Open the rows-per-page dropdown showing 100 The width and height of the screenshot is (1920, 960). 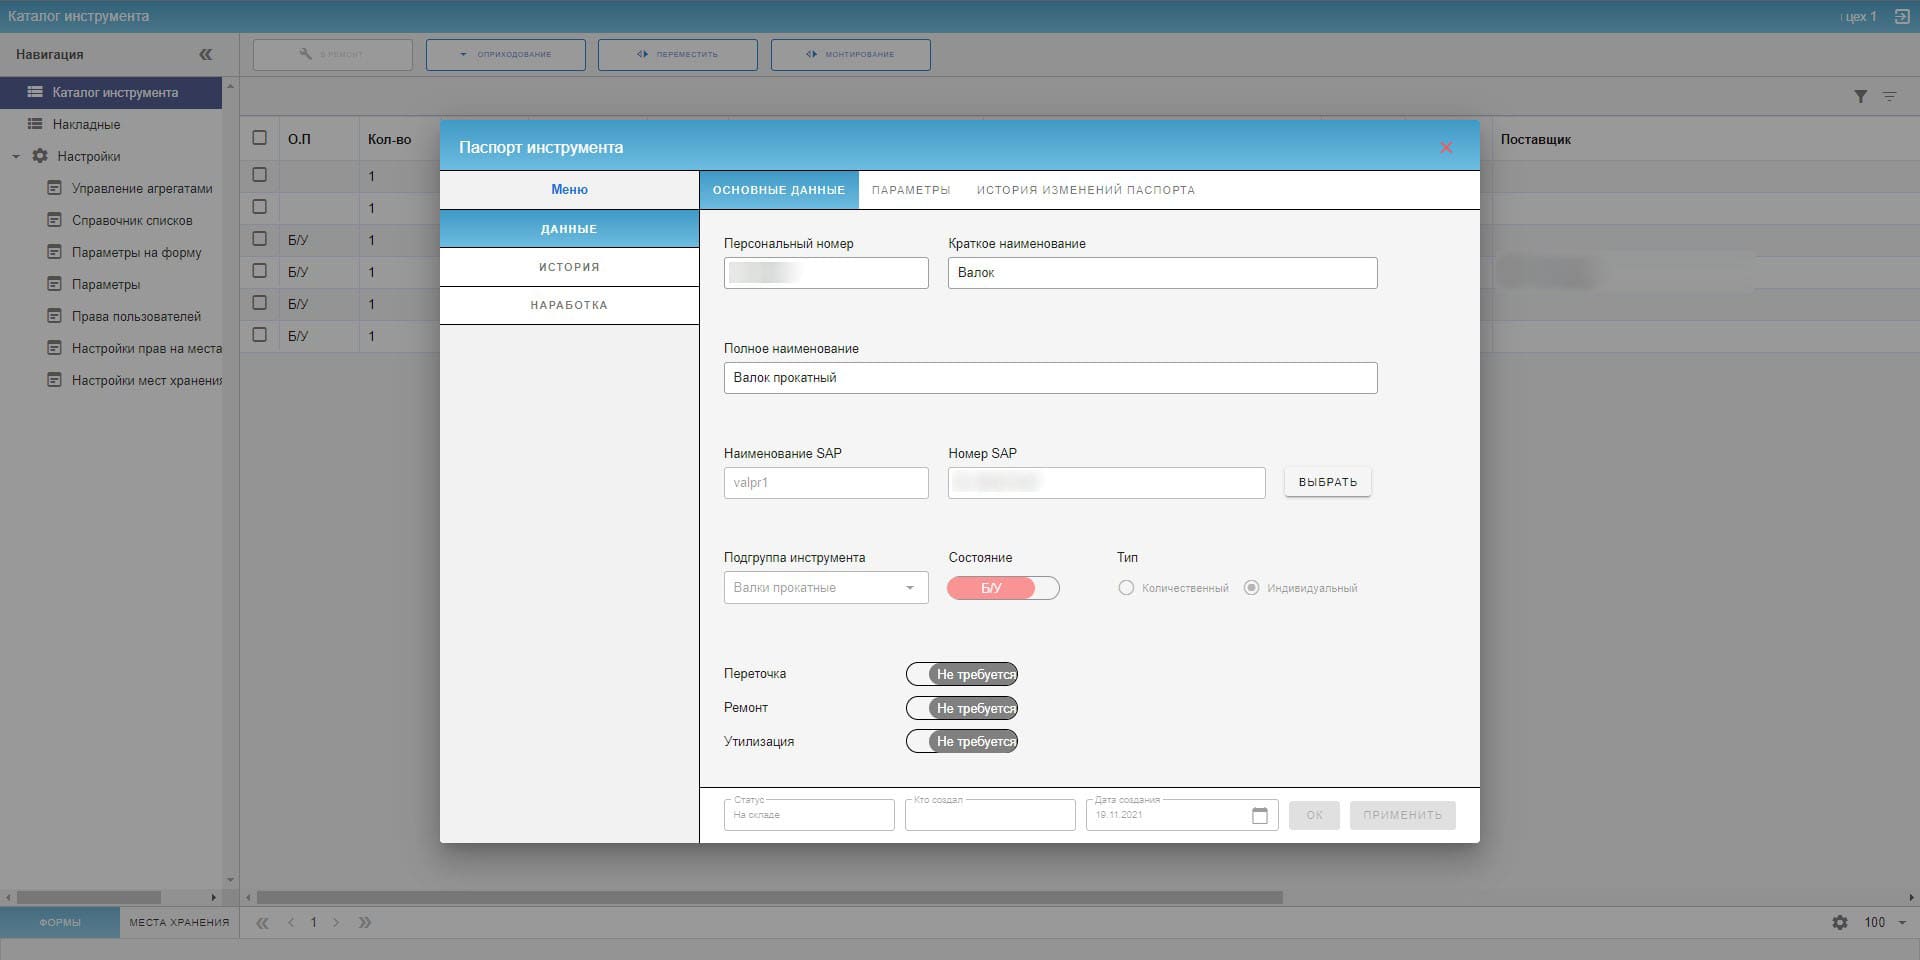pos(1885,923)
